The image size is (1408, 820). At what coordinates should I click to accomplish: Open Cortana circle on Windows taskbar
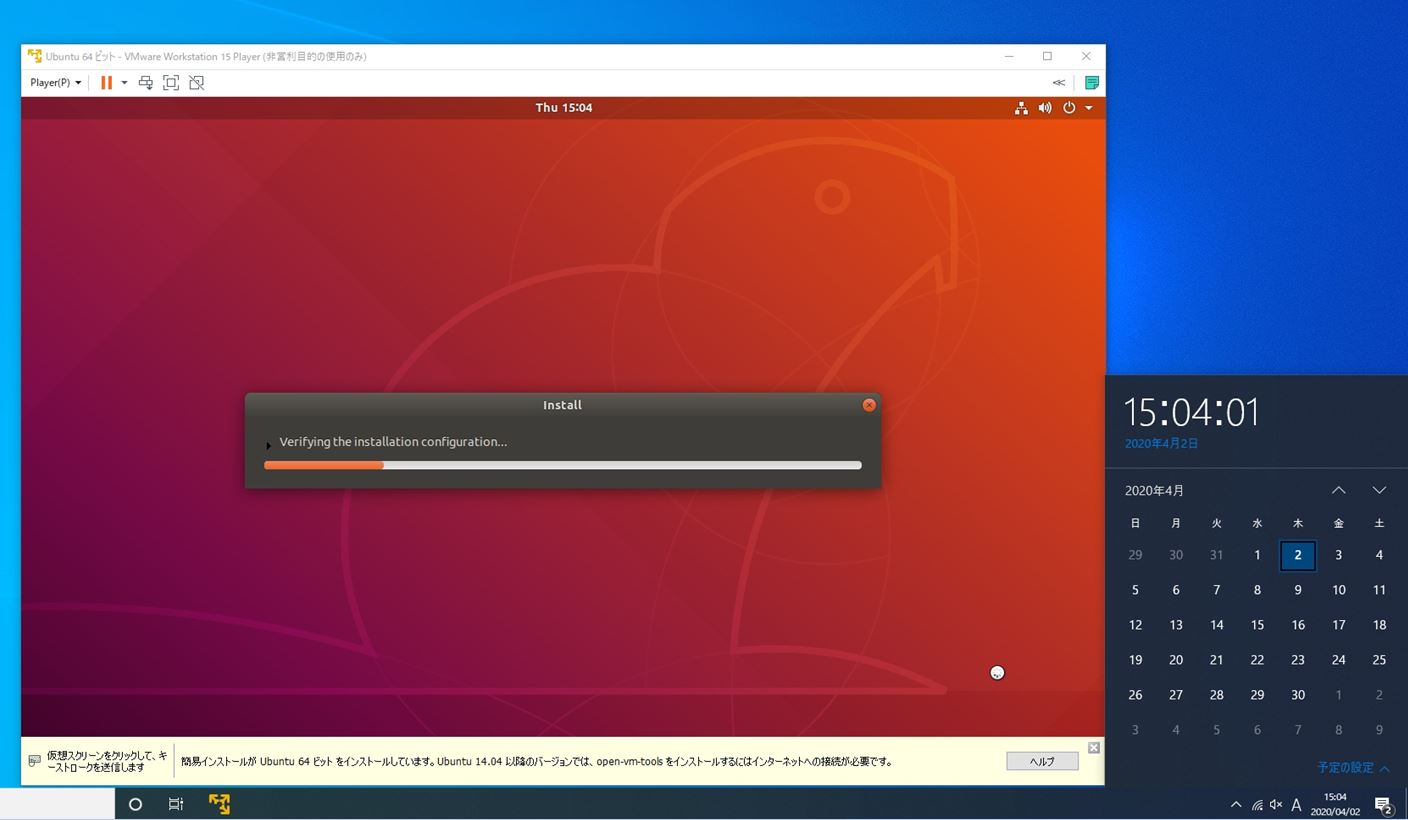tap(135, 804)
